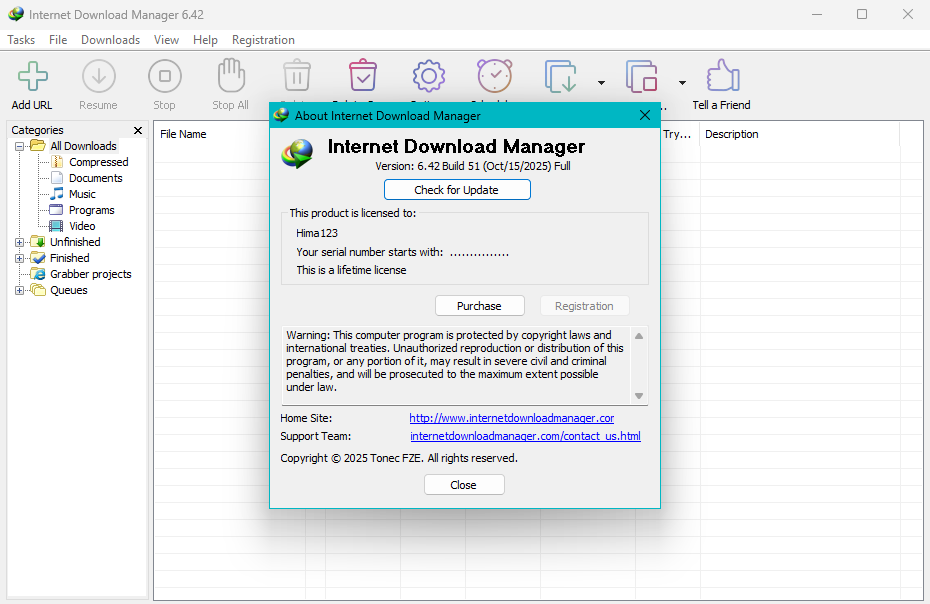
Task: Click the Unfinished folder icon
Action: [x=38, y=242]
